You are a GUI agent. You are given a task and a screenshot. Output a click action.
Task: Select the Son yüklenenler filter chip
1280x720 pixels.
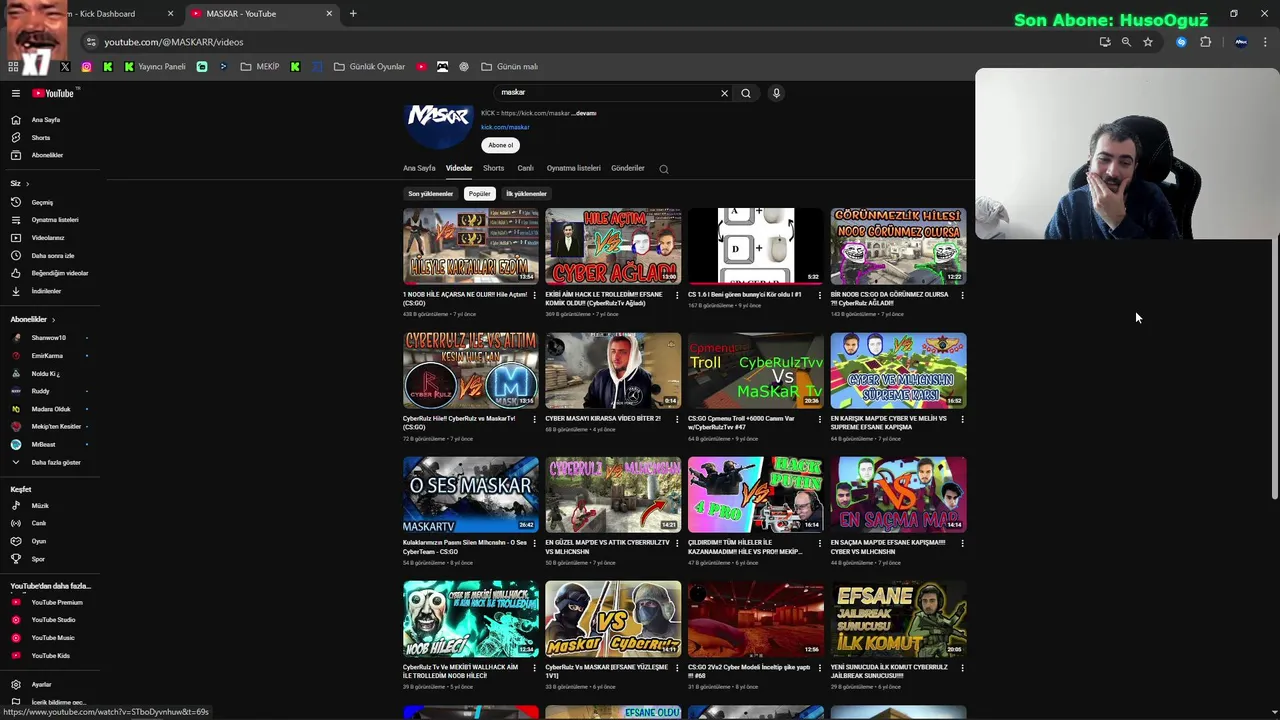(x=430, y=194)
